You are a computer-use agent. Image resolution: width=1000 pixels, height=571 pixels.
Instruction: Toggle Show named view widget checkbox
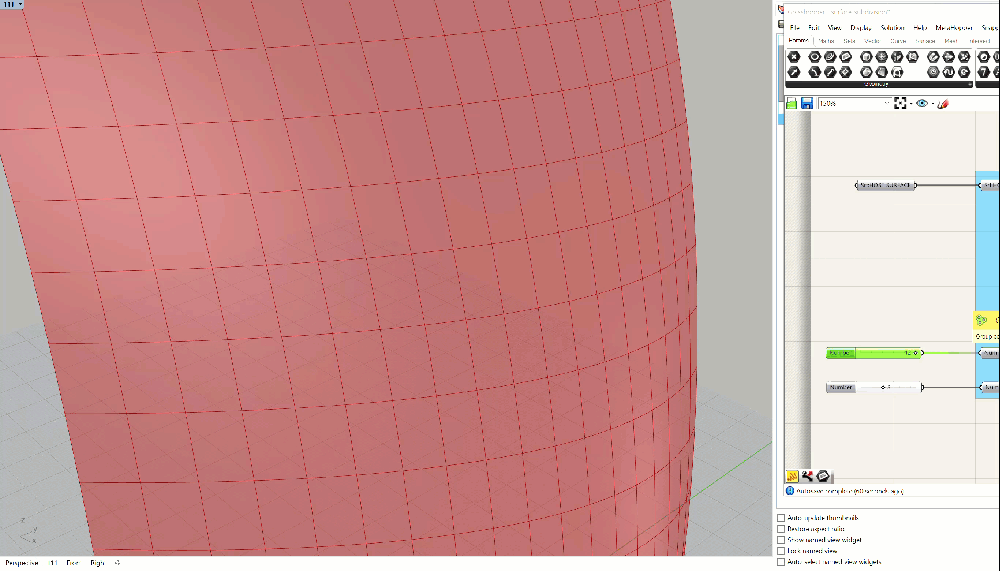click(x=782, y=539)
